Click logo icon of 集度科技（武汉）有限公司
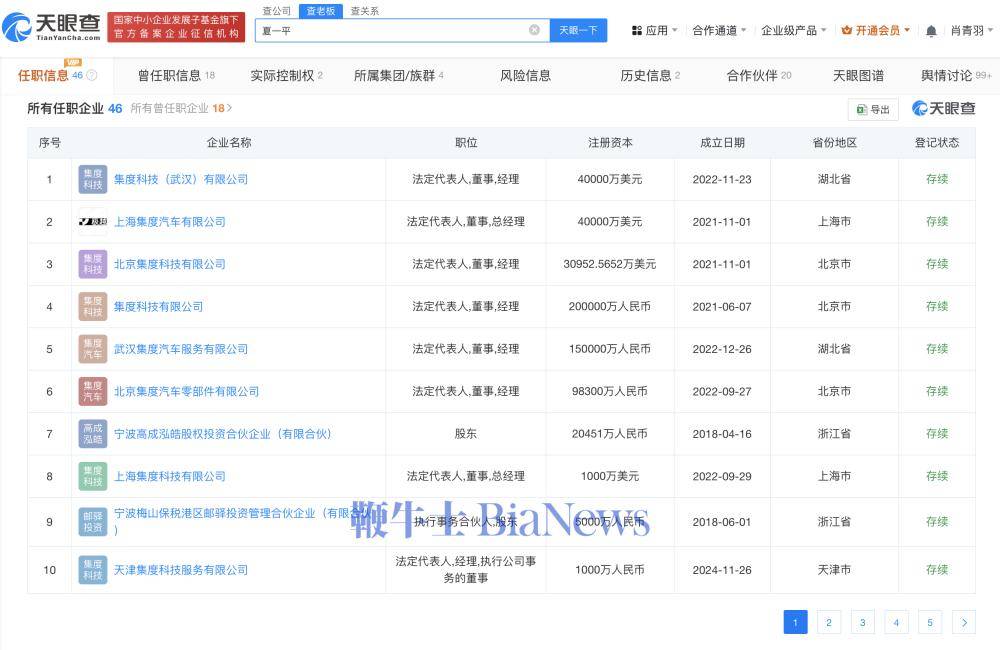This screenshot has height=650, width=1000. pyautogui.click(x=92, y=179)
